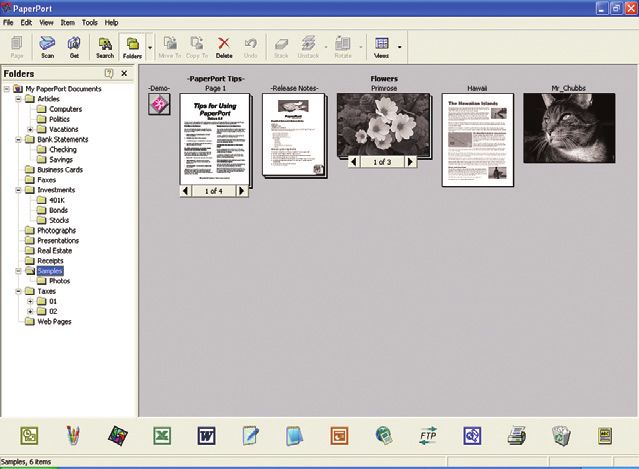Screen dimensions: 639x469
Task: Expand the 02 folder under Taxes
Action: pos(30,312)
